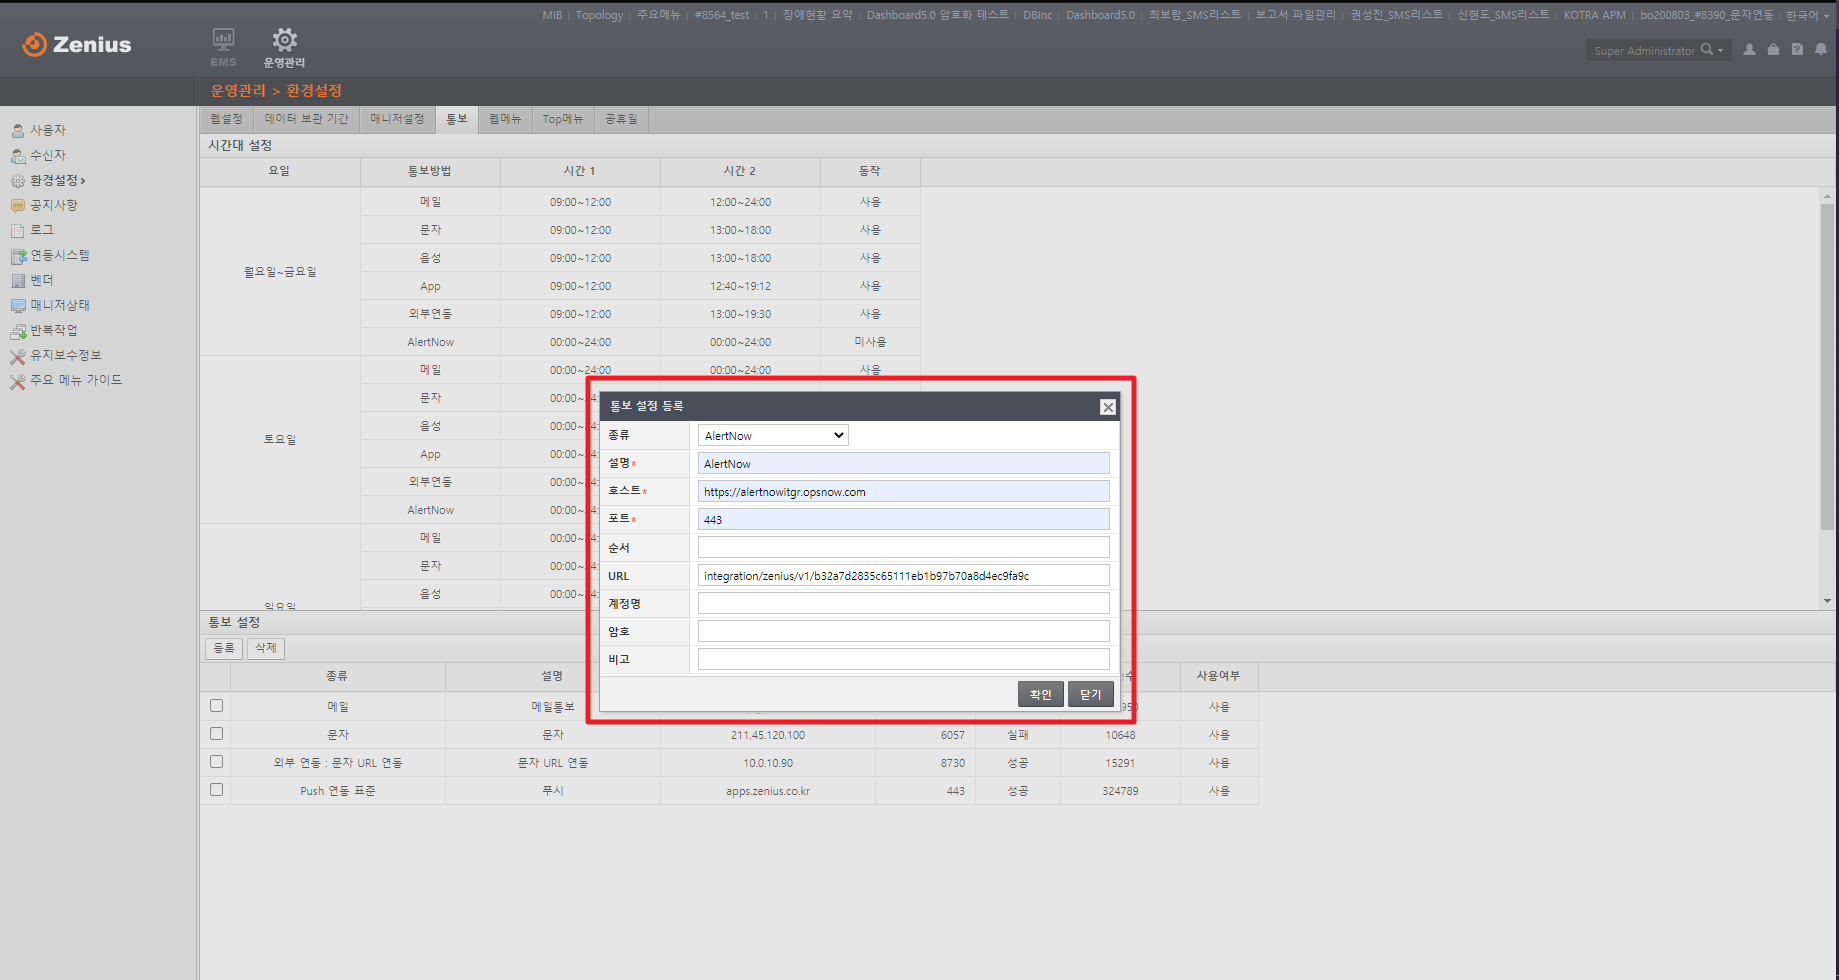Click the 삭제 button under 통보 설정
The image size is (1839, 980).
[x=265, y=648]
